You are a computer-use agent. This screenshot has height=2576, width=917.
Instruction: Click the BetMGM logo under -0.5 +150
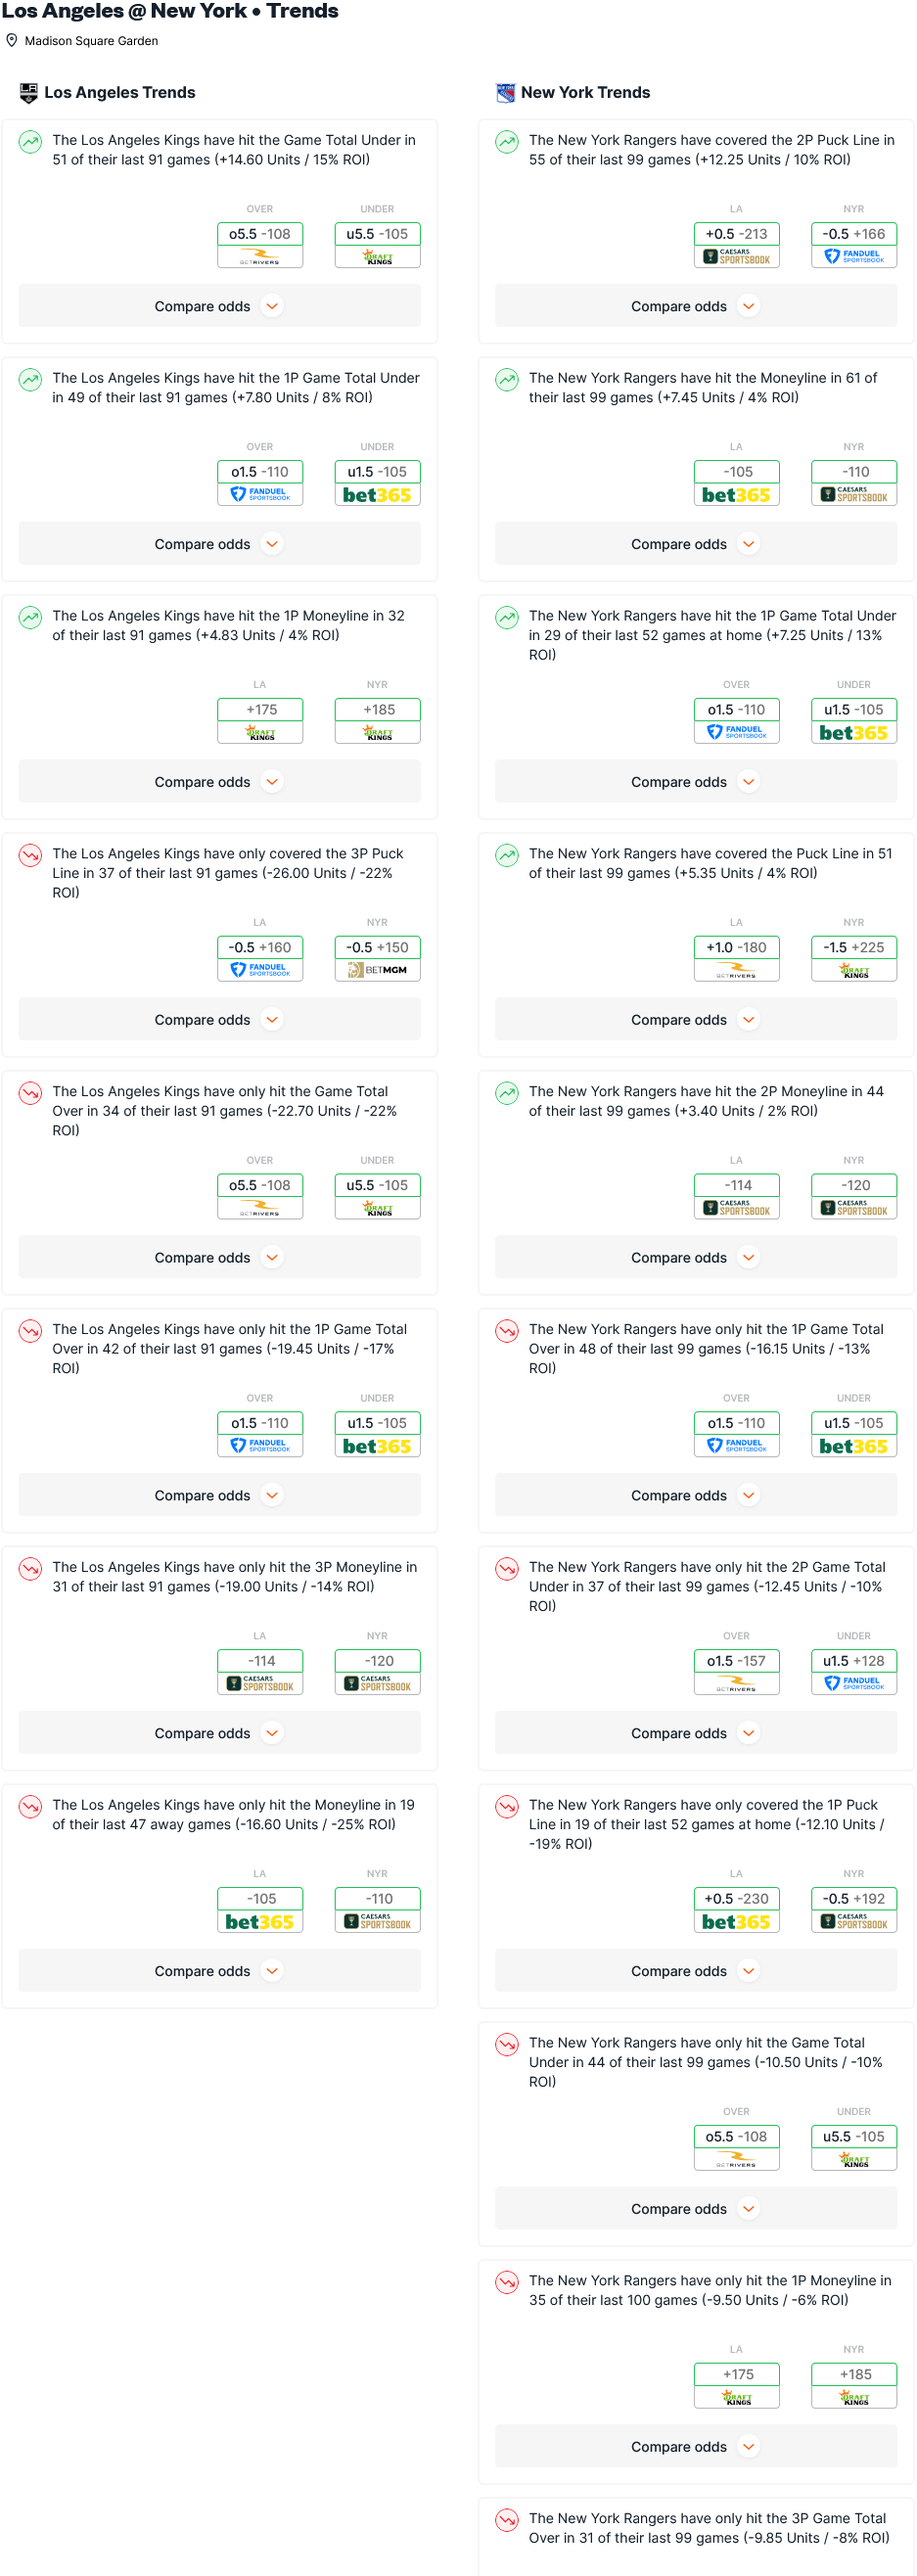[377, 970]
